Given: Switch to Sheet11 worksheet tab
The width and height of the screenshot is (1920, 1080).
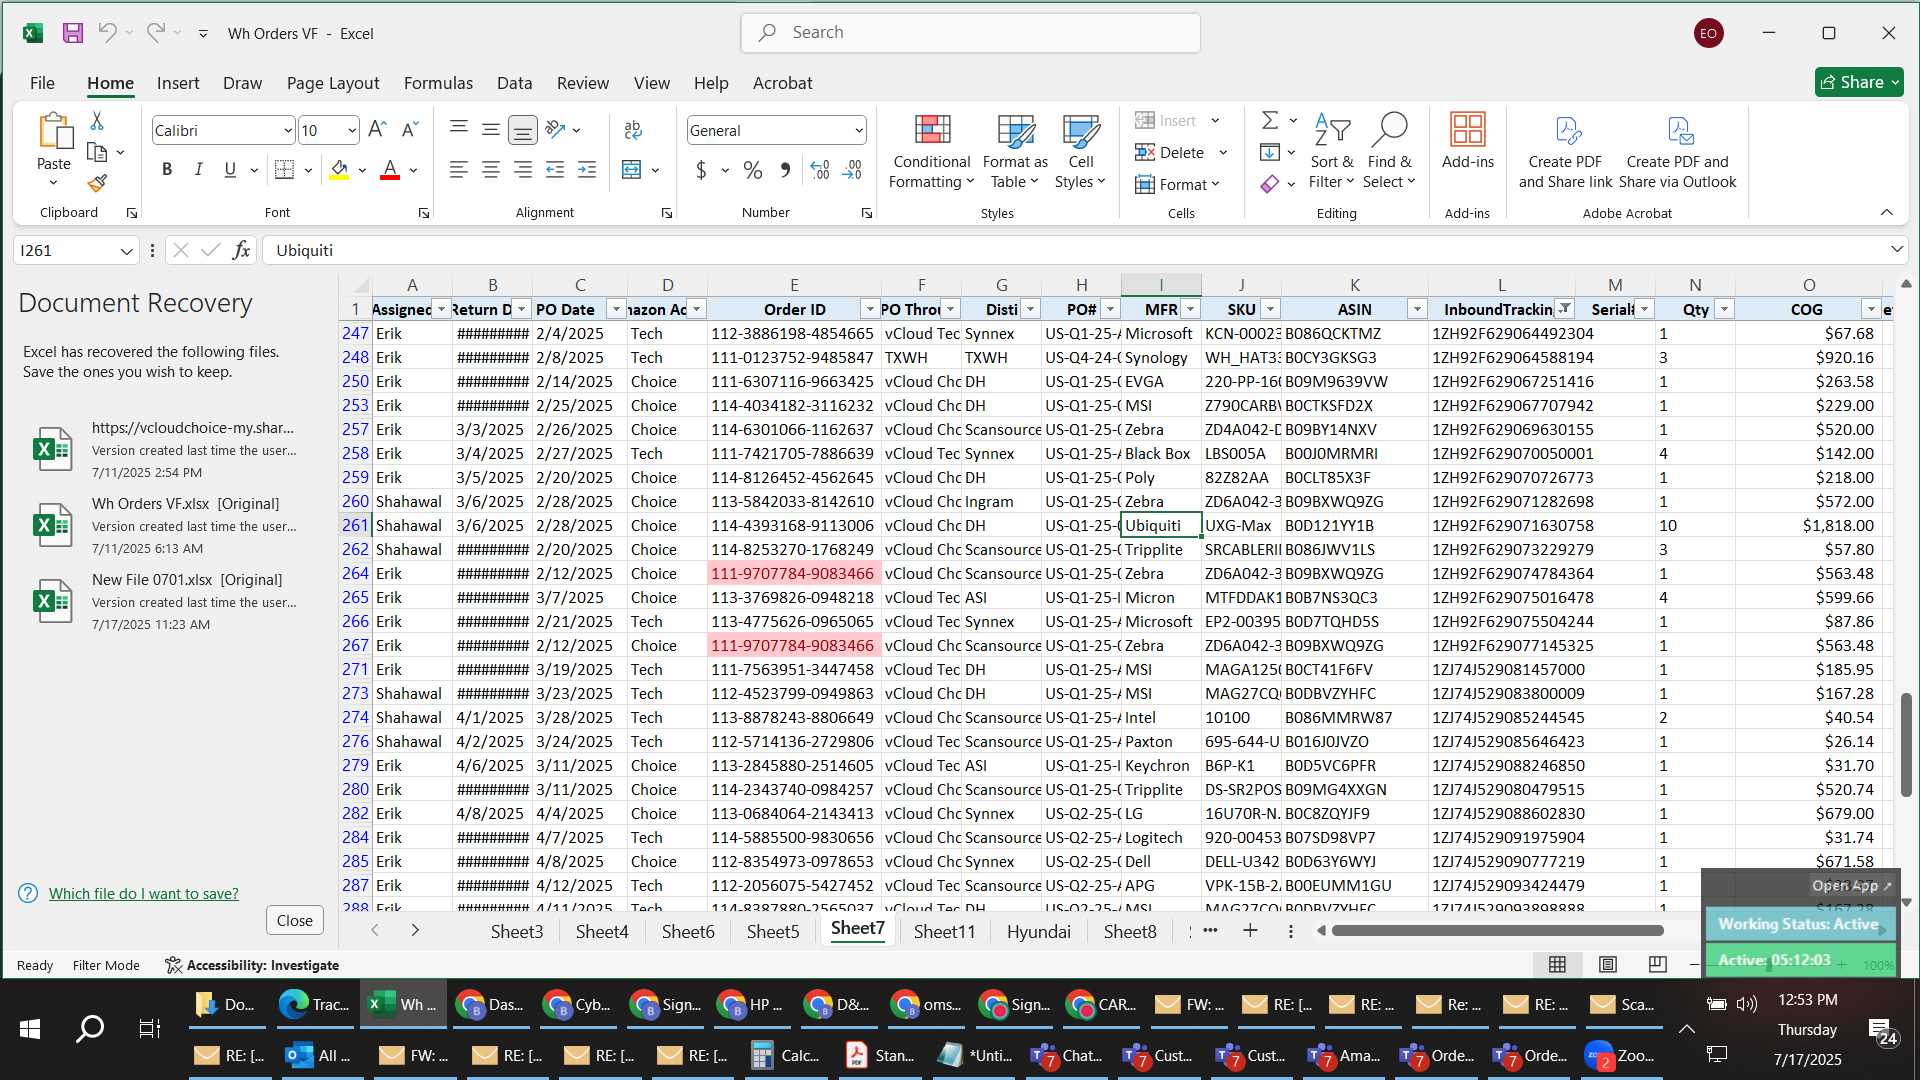Looking at the screenshot, I should coord(944,931).
